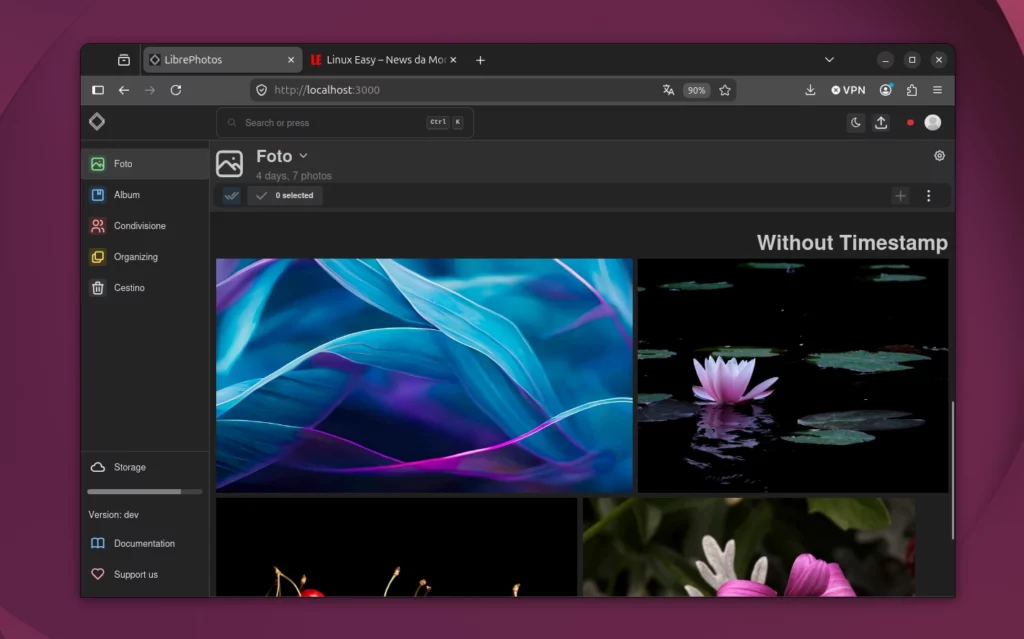Click the translate page icon
The image size is (1024, 639).
coord(668,90)
